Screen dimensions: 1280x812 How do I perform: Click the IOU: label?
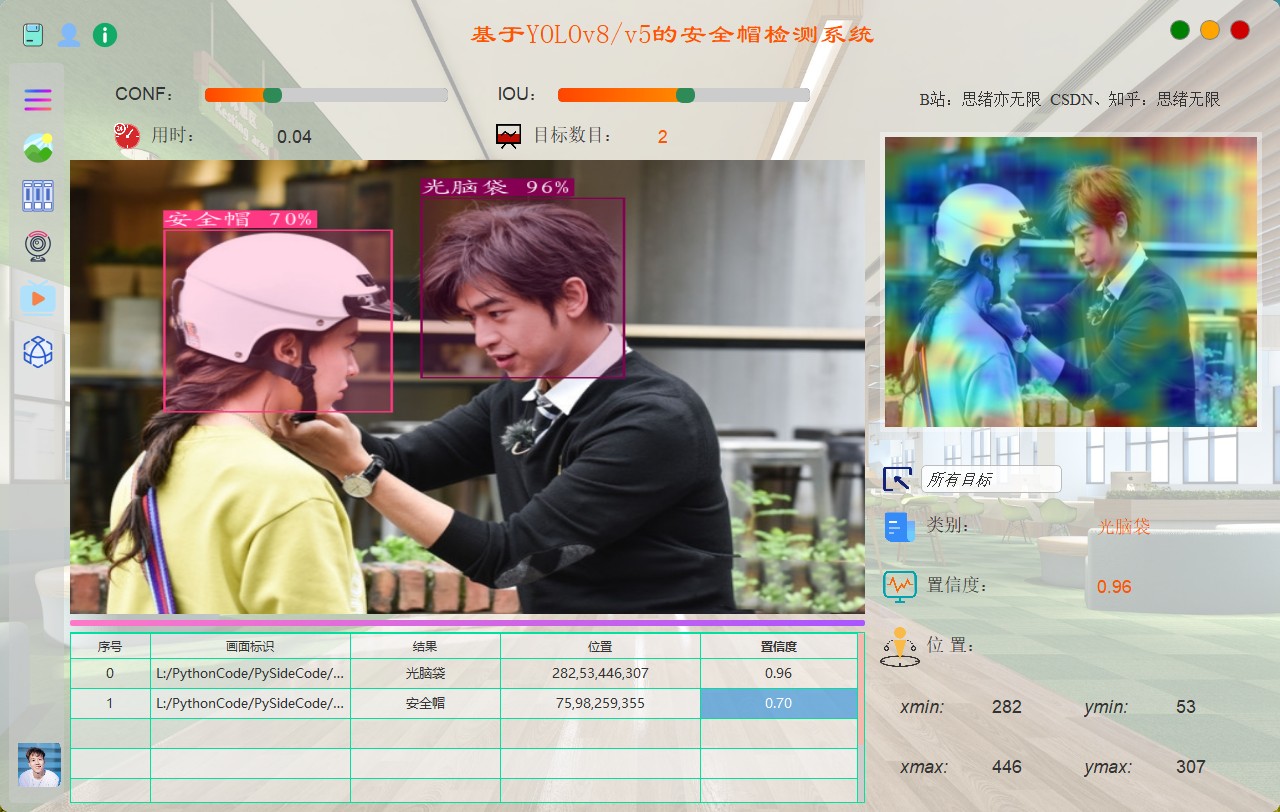point(518,95)
